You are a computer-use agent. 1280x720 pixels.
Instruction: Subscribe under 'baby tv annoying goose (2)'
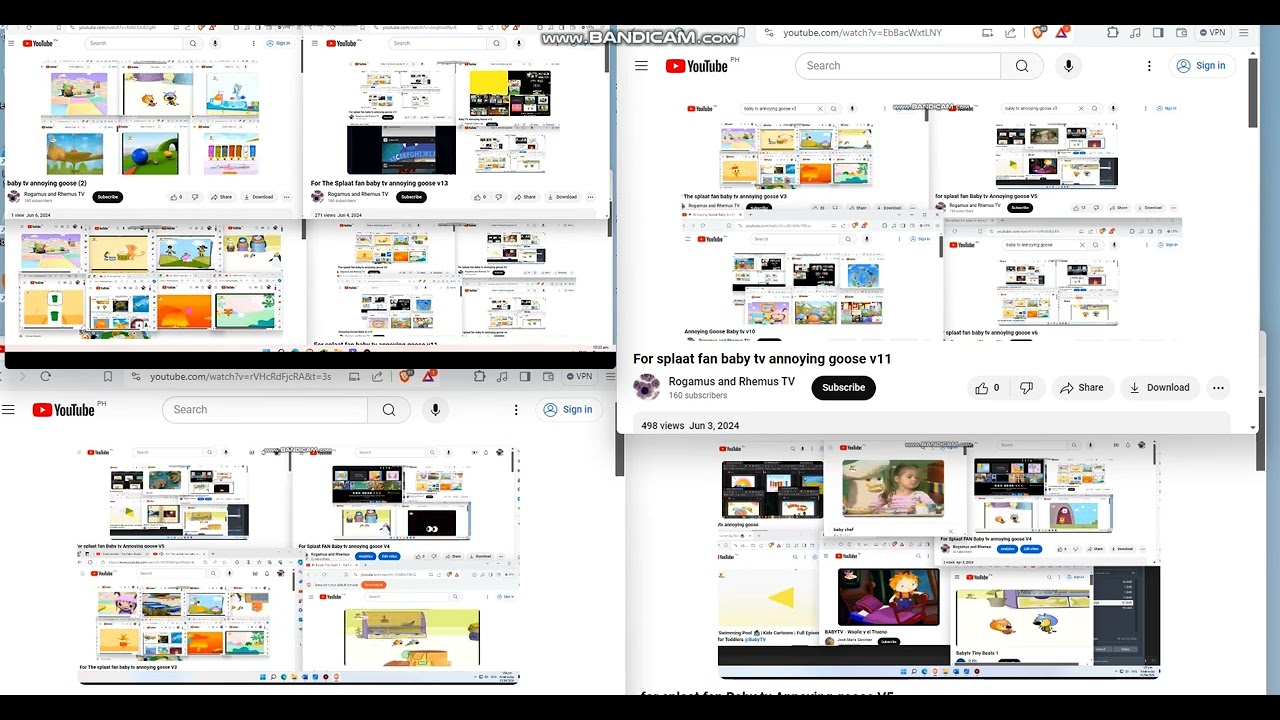(108, 197)
